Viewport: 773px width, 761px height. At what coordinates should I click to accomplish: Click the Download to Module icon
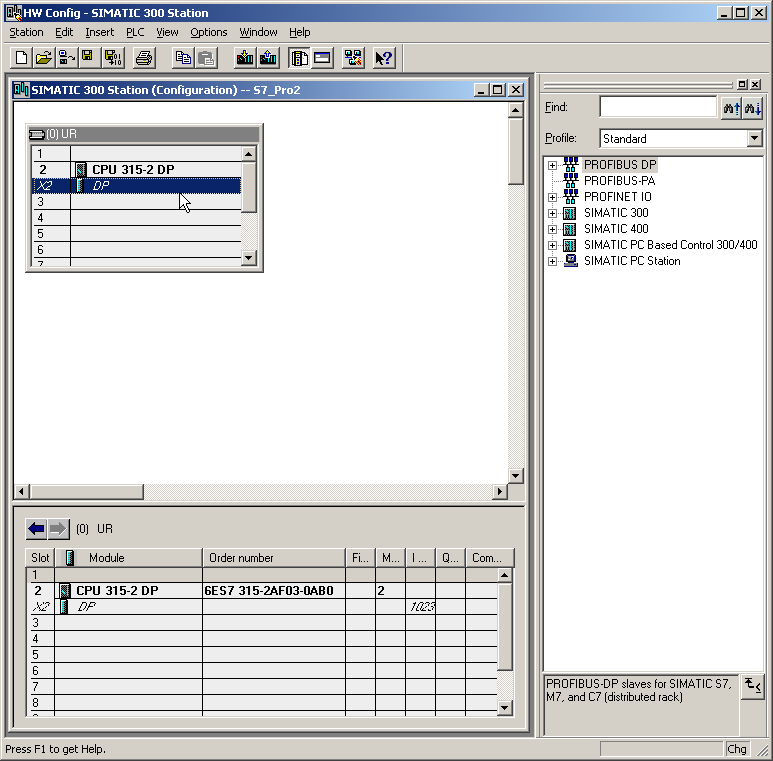[245, 58]
